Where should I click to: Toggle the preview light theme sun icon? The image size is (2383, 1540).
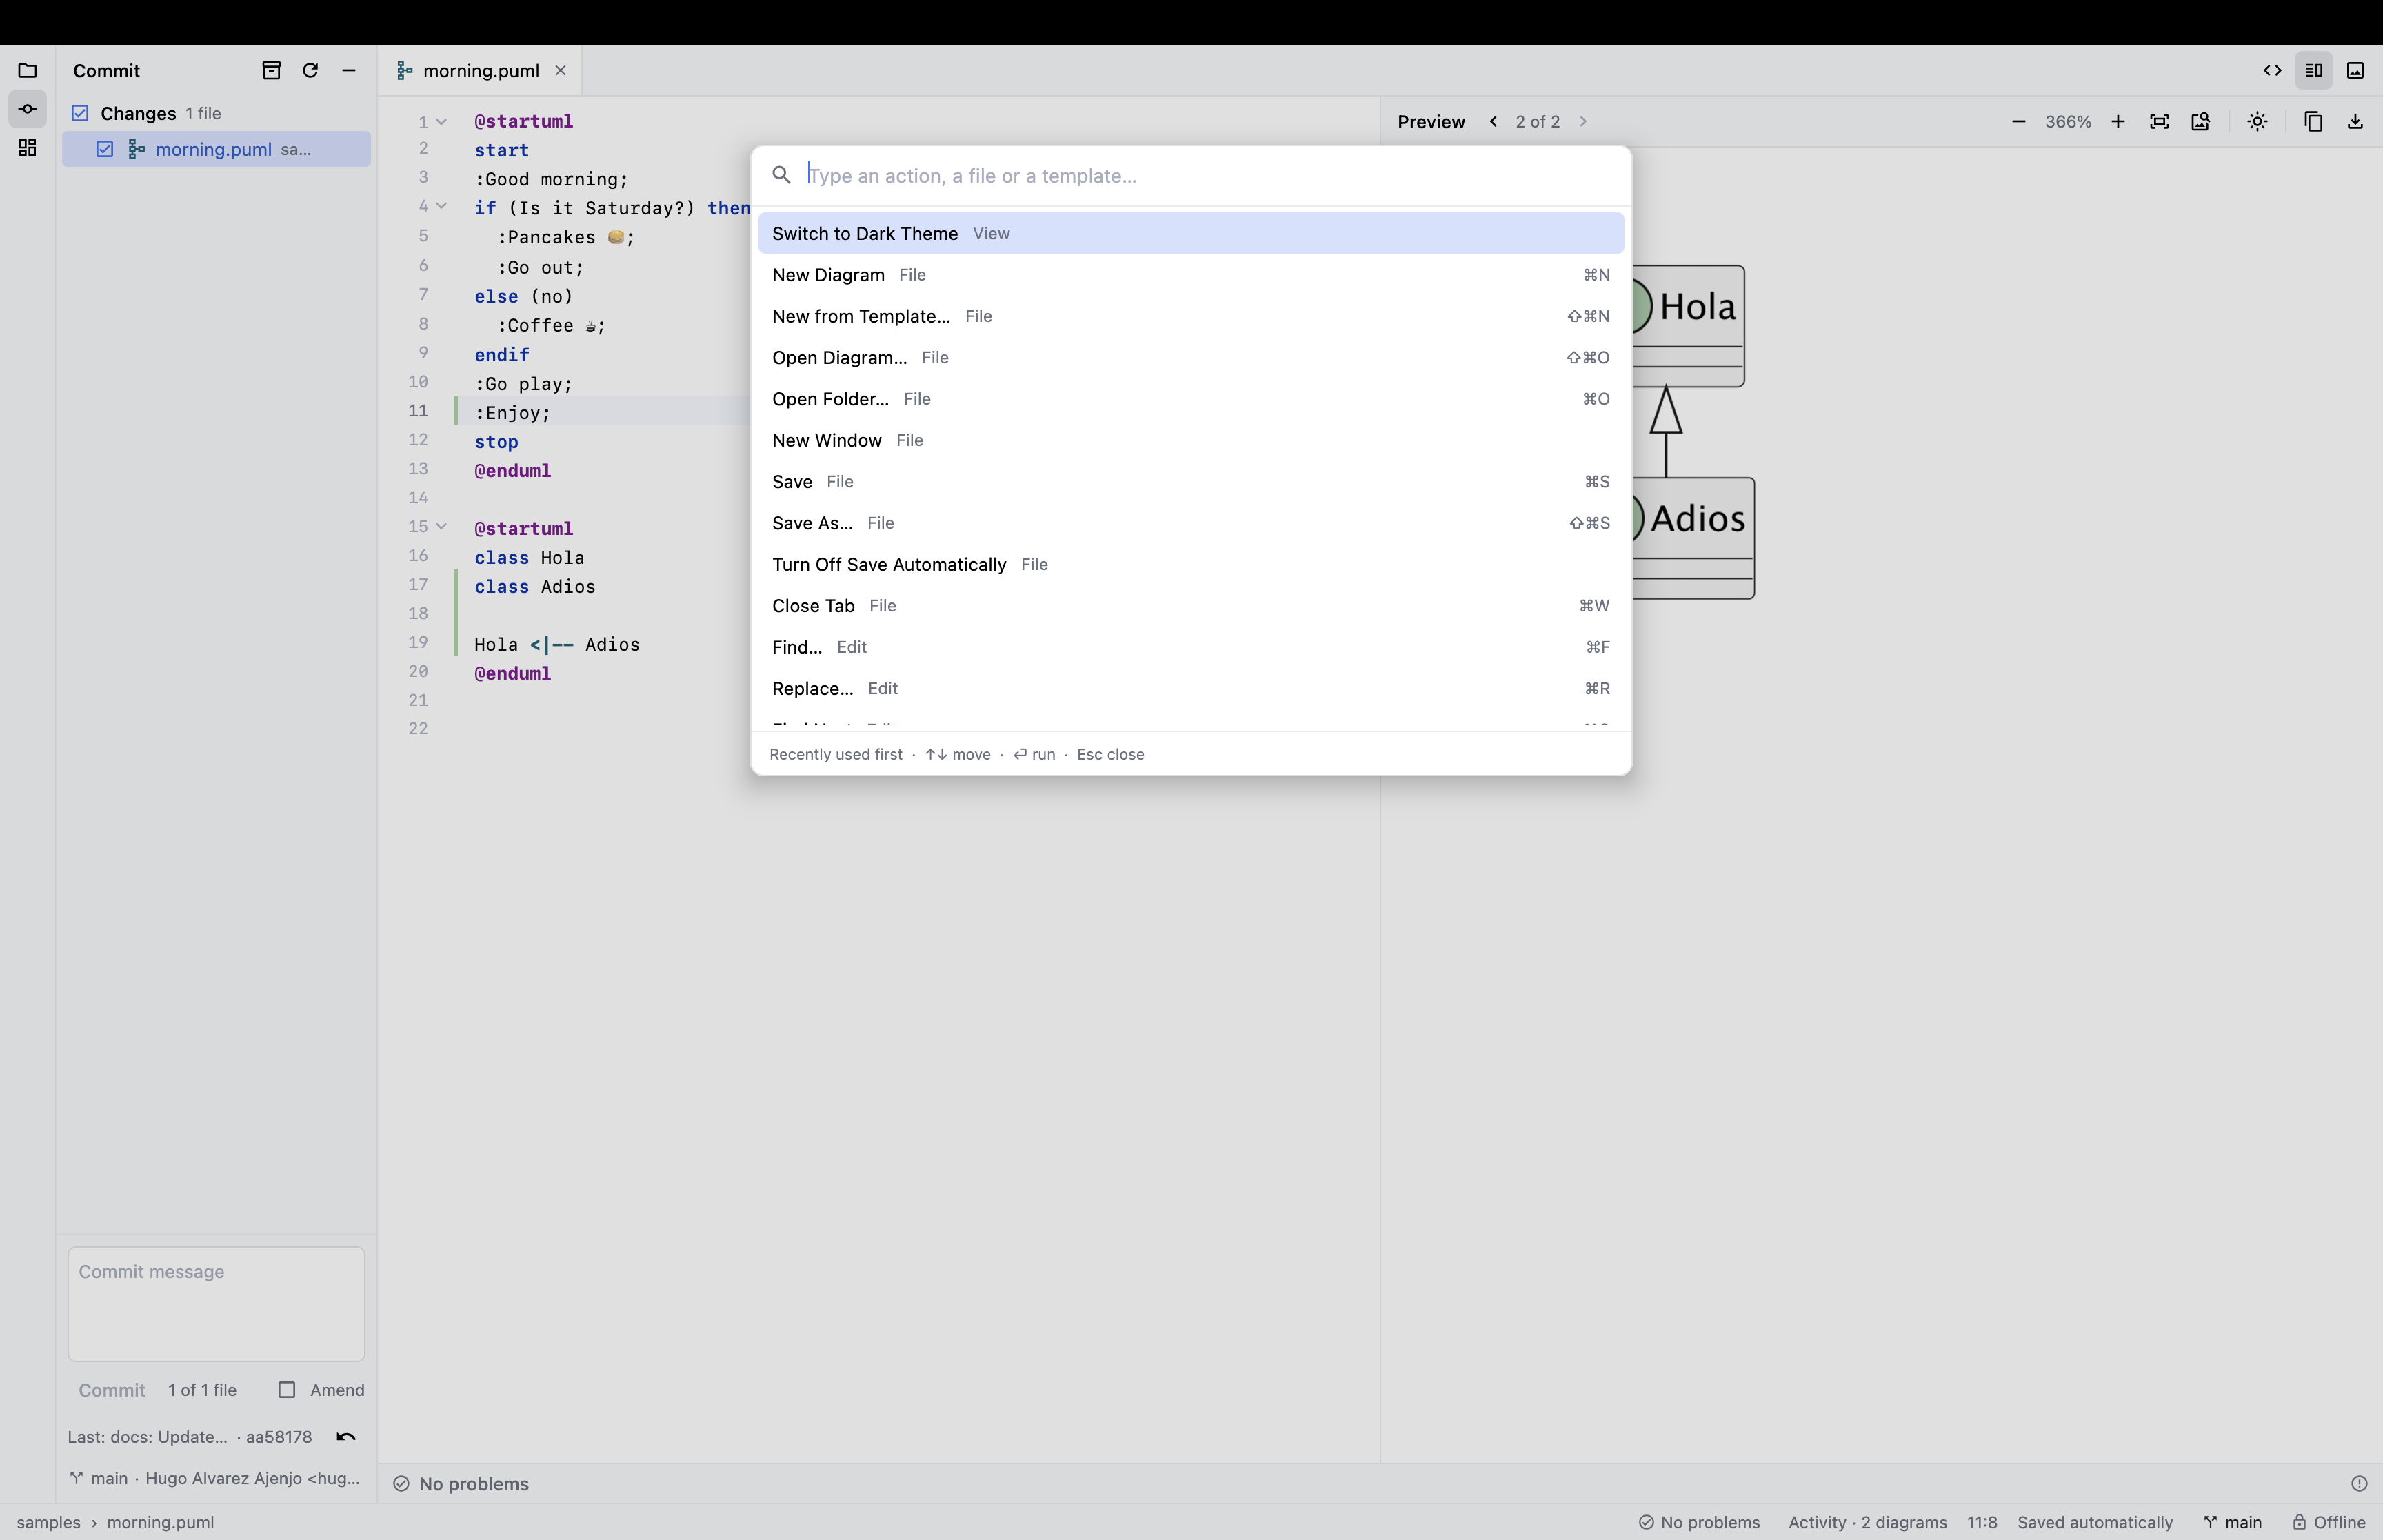(x=2257, y=121)
